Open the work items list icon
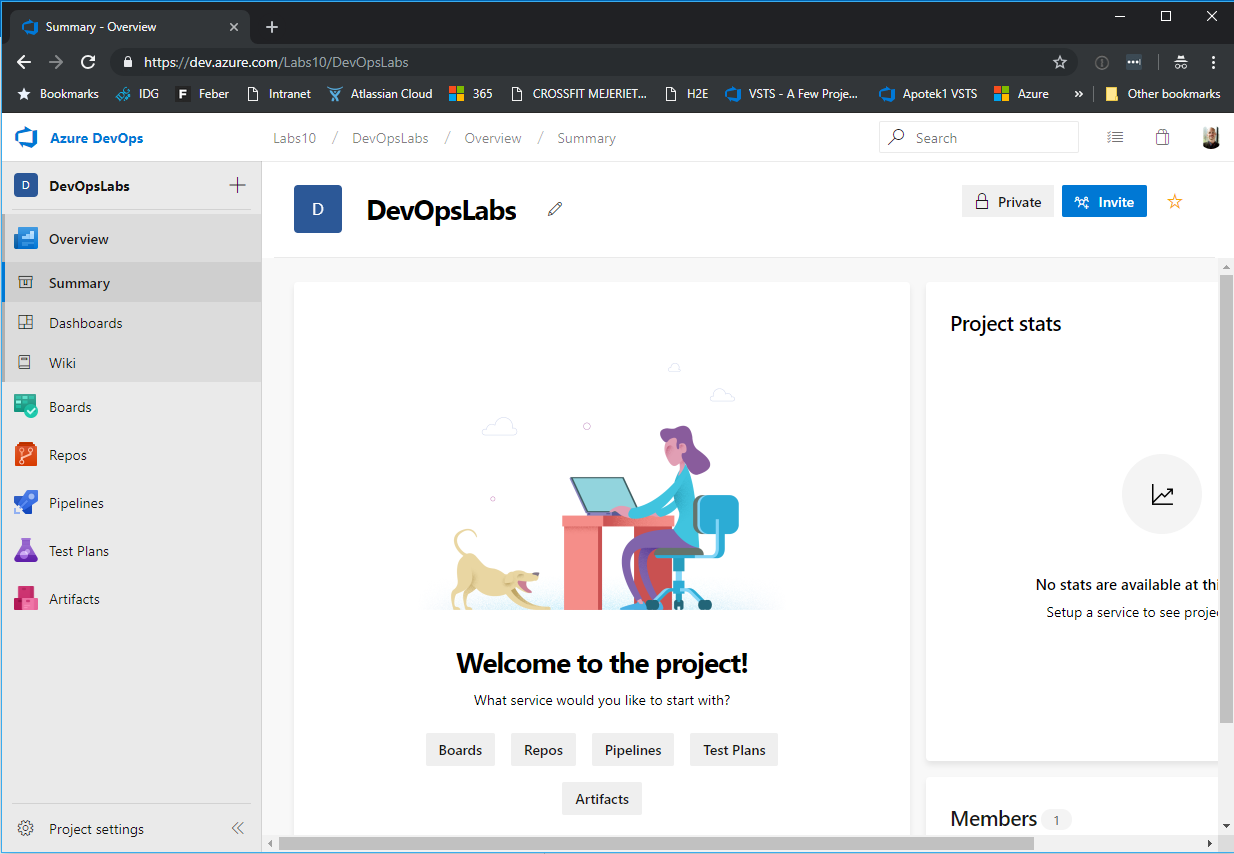 click(x=1115, y=138)
